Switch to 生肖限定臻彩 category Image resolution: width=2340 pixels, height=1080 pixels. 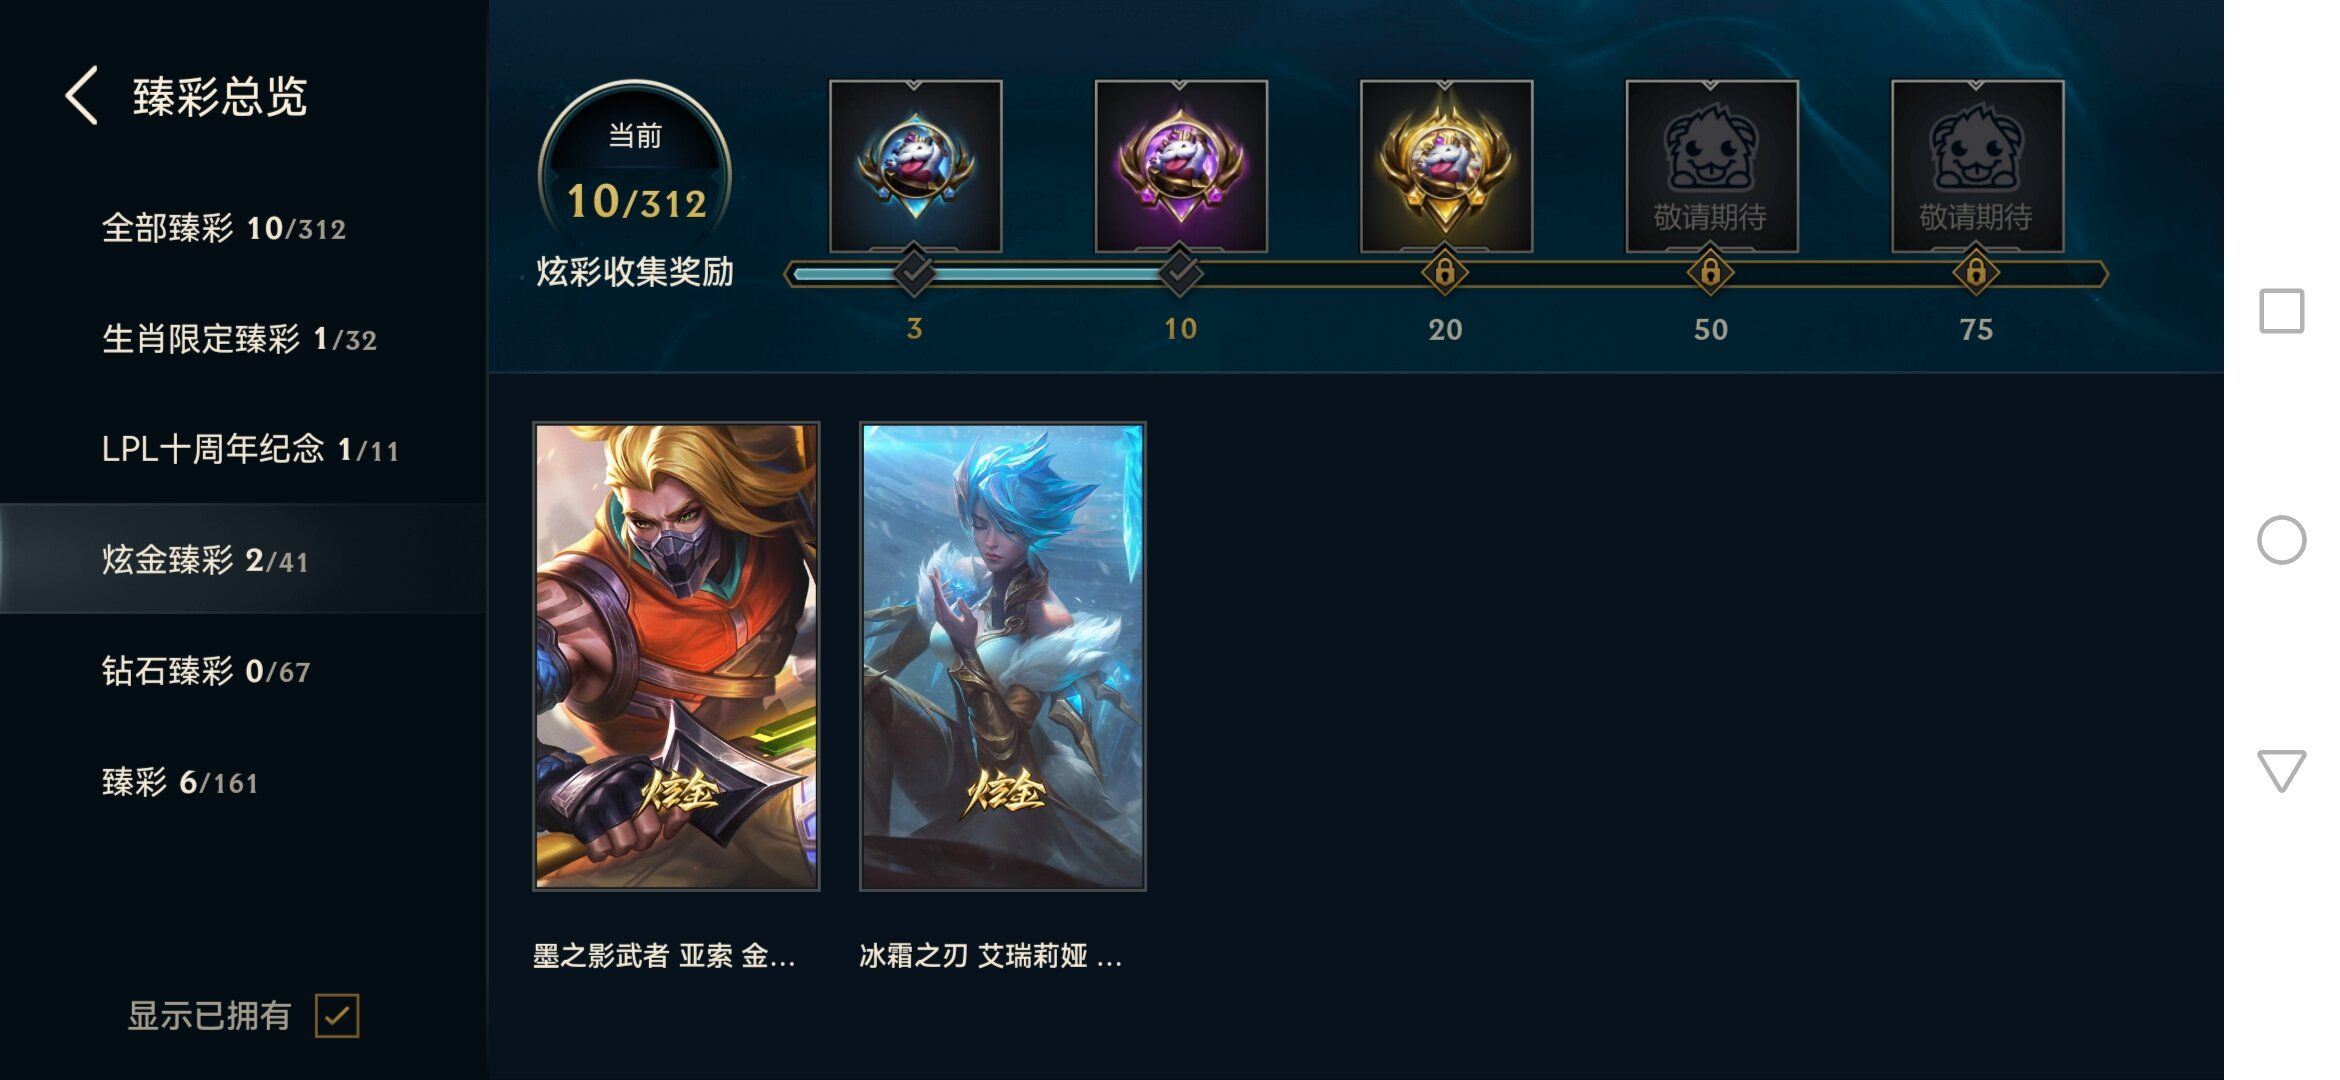pyautogui.click(x=240, y=339)
